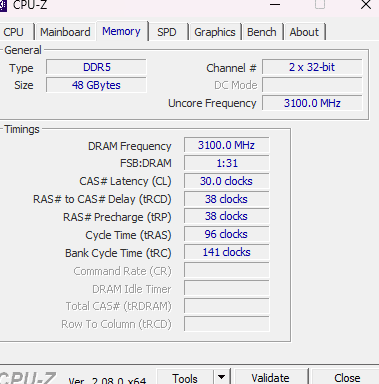Click the RAS# to CAS# Delay label
Image resolution: width=379 pixels, height=384 pixels.
coord(102,199)
